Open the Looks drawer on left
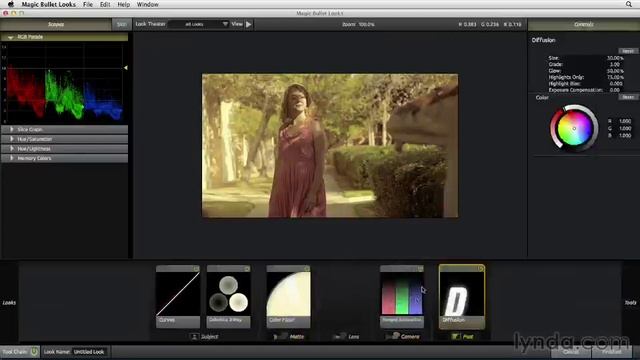Image resolution: width=640 pixels, height=360 pixels. pos(9,303)
